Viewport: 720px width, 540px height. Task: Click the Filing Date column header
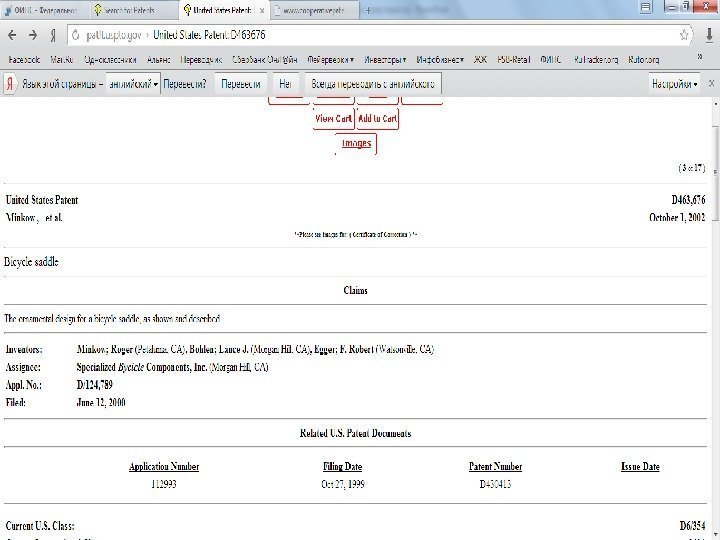[343, 467]
